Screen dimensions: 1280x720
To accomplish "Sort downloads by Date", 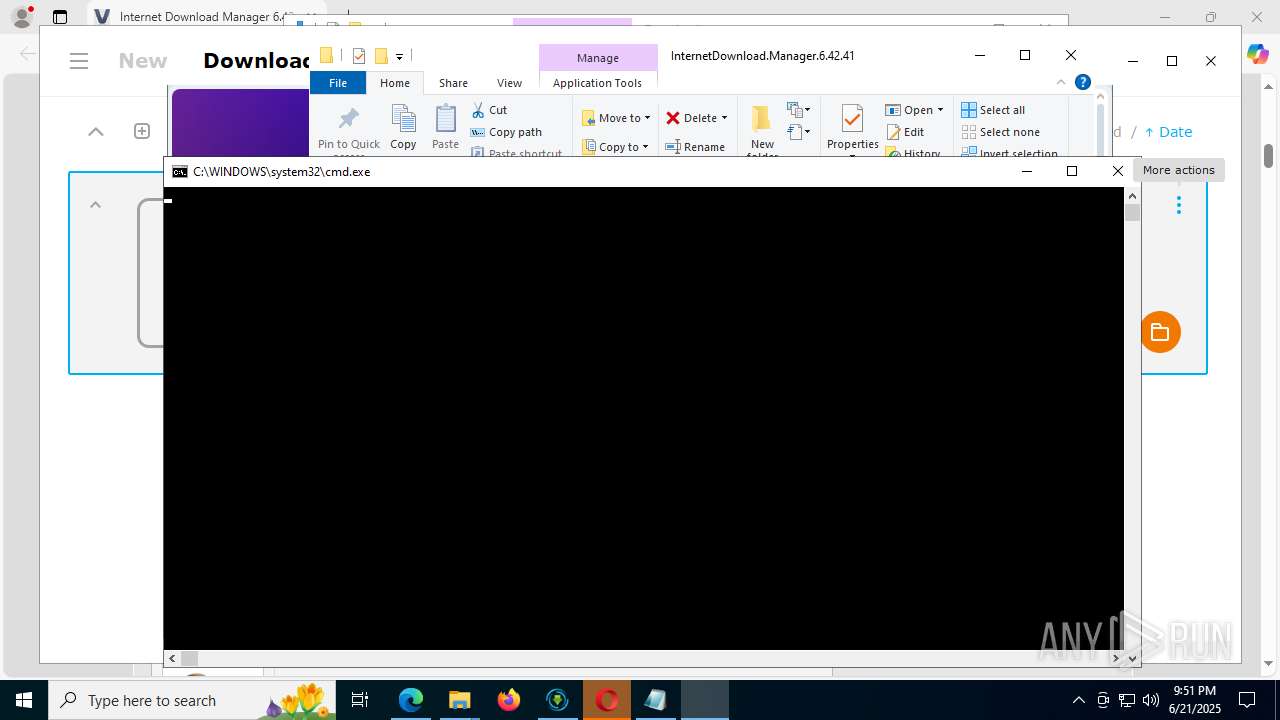I will click(1168, 132).
